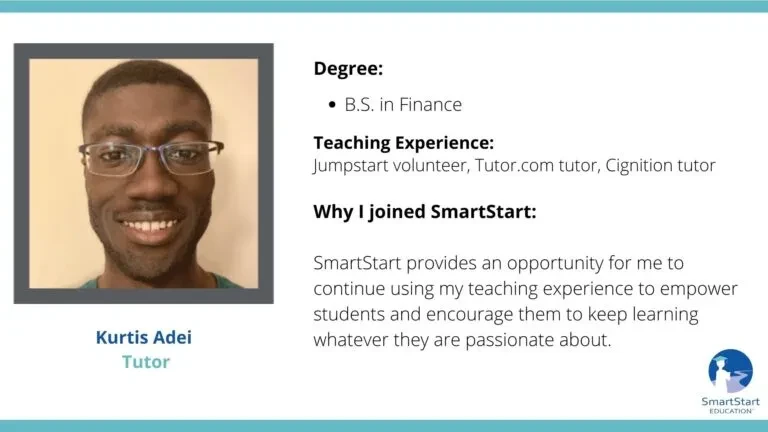
Task: Click the tutor profile photo
Action: click(x=144, y=173)
